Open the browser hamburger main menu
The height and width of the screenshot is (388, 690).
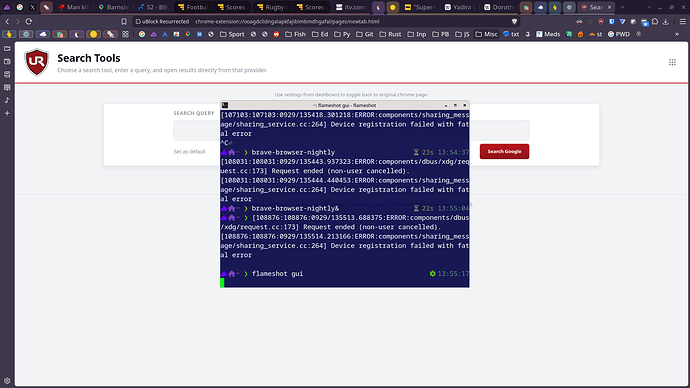tap(683, 21)
